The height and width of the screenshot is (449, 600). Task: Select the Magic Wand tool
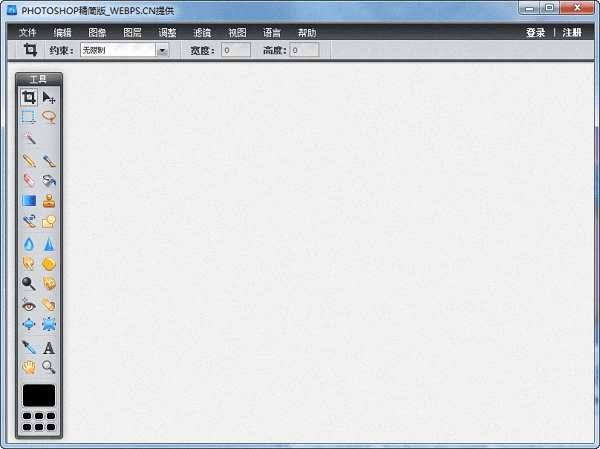[29, 138]
